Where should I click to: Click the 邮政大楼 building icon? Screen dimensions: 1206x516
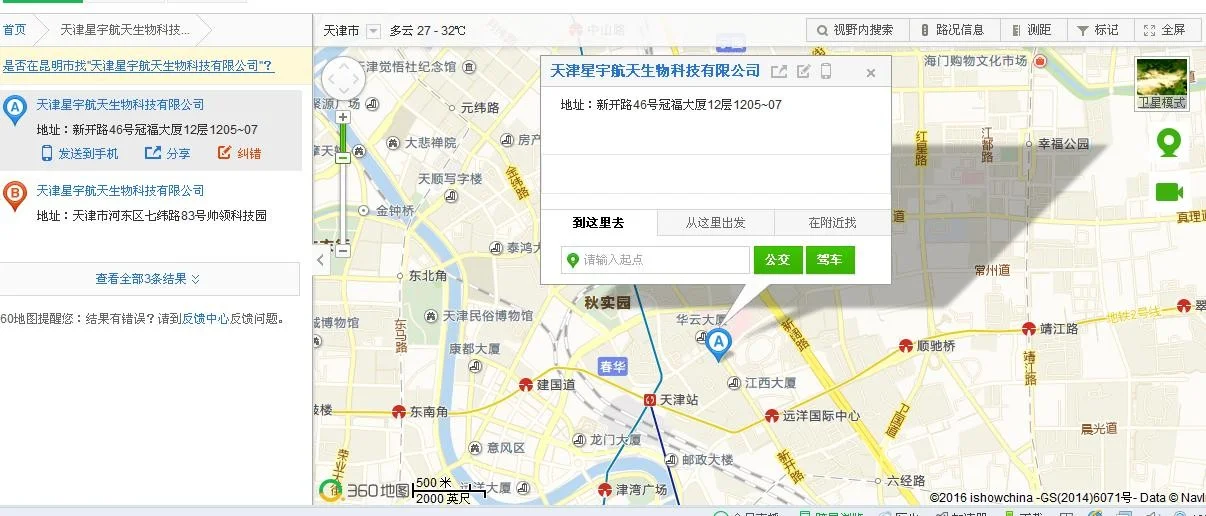coord(670,460)
